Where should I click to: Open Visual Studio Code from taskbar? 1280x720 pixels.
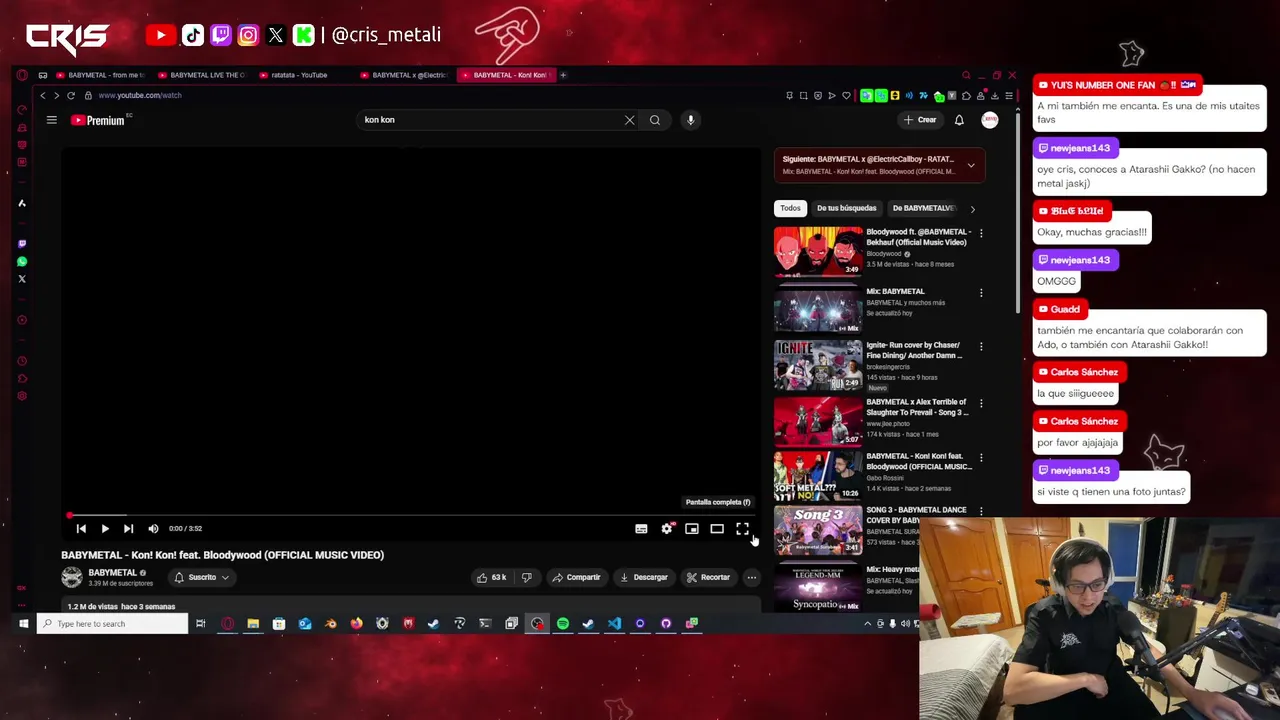pyautogui.click(x=614, y=624)
